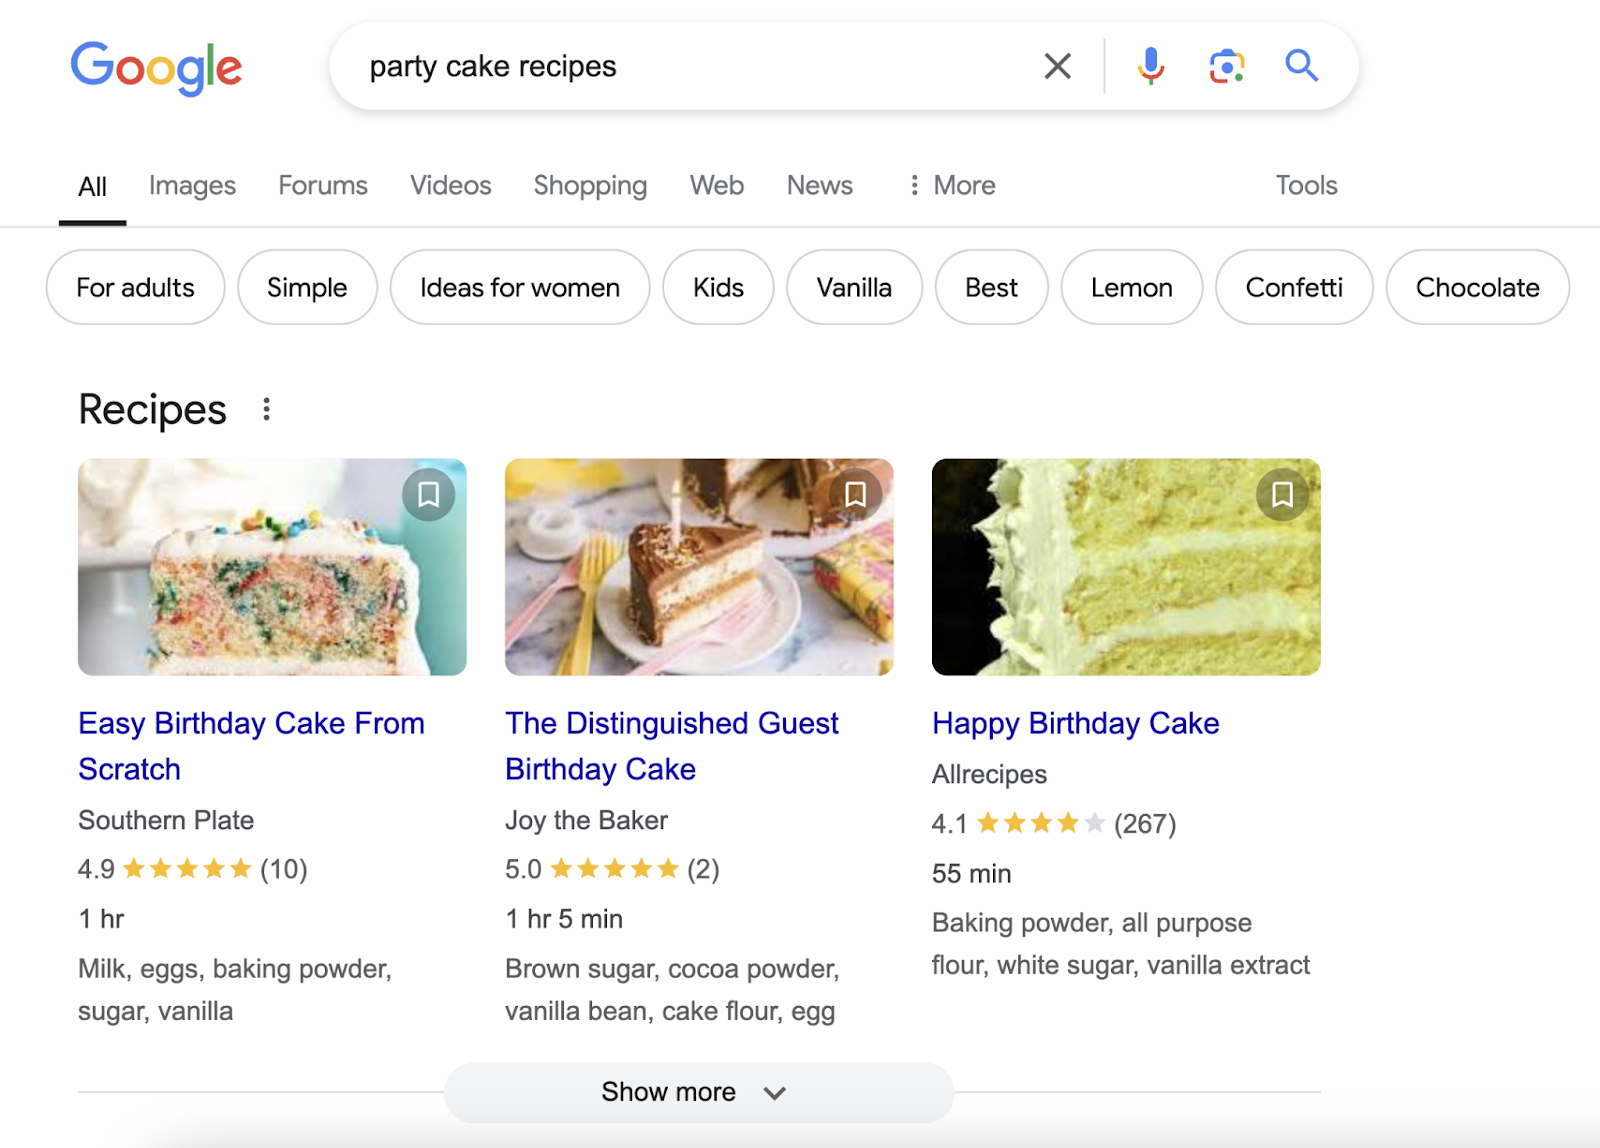Viewport: 1600px width, 1148px height.
Task: Open the Easy Birthday Cake From Scratch link
Action: pyautogui.click(x=251, y=745)
